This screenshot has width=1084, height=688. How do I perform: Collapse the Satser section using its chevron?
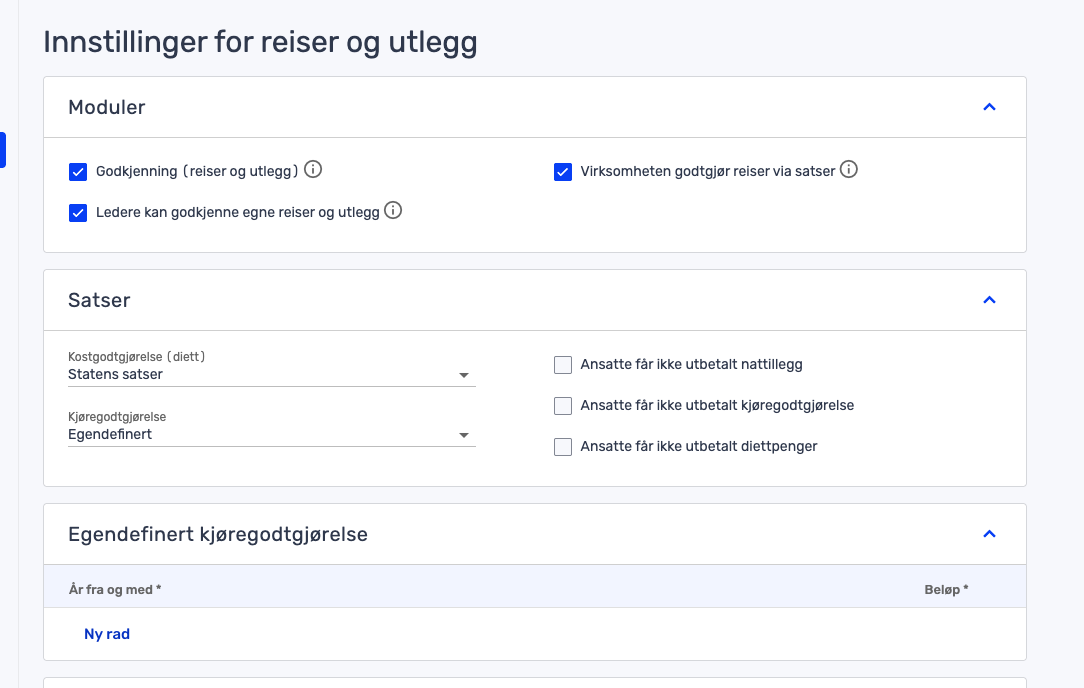989,300
